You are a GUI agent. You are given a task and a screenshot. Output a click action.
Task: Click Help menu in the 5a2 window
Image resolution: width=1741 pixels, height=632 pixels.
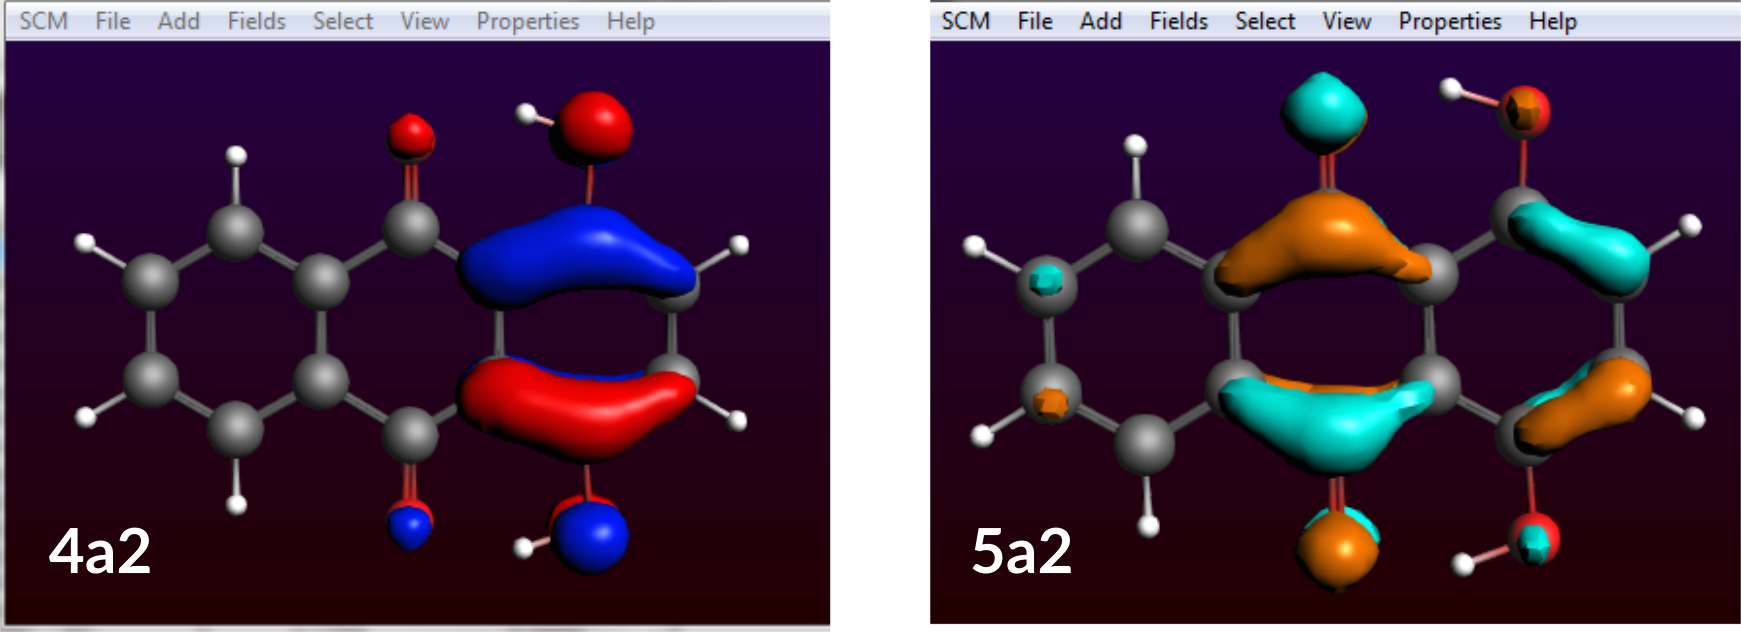pos(1552,21)
